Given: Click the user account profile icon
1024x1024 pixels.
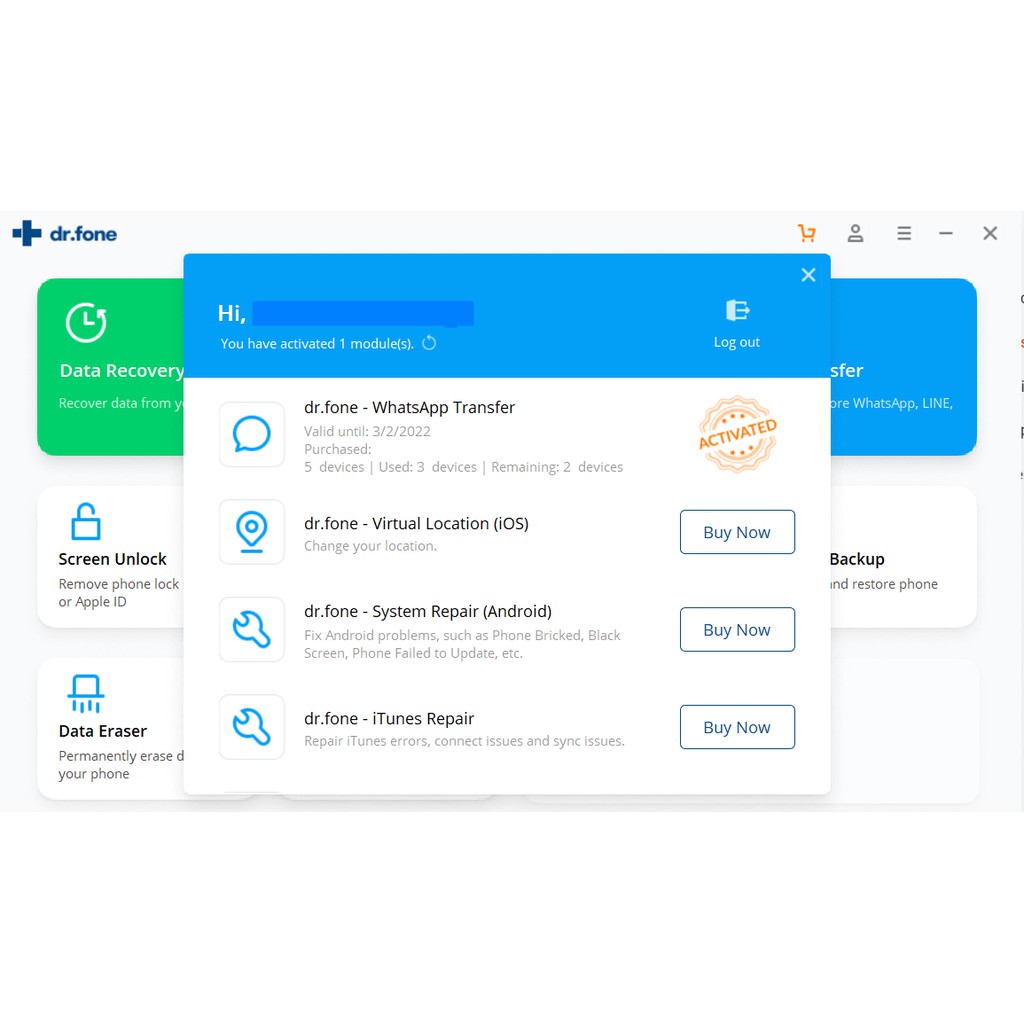Looking at the screenshot, I should [x=855, y=233].
